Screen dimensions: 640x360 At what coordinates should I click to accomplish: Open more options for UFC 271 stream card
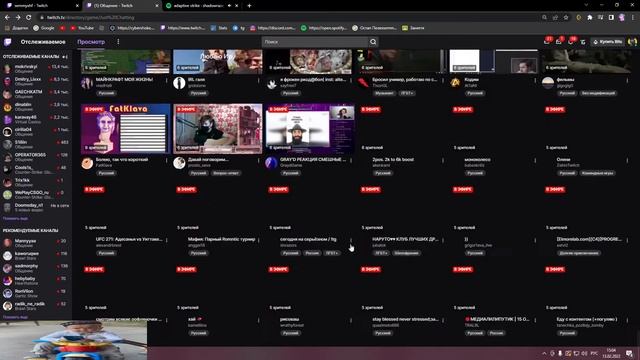pyautogui.click(x=167, y=240)
